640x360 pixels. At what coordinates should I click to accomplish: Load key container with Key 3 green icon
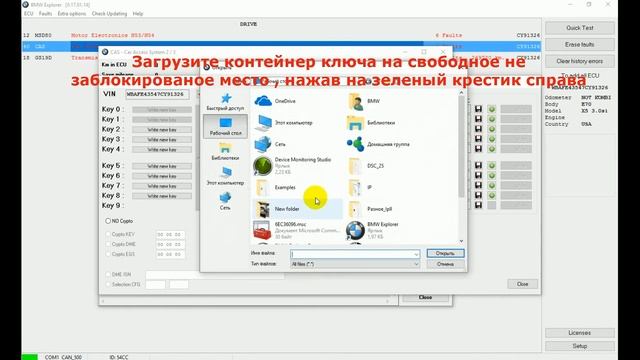point(492,139)
